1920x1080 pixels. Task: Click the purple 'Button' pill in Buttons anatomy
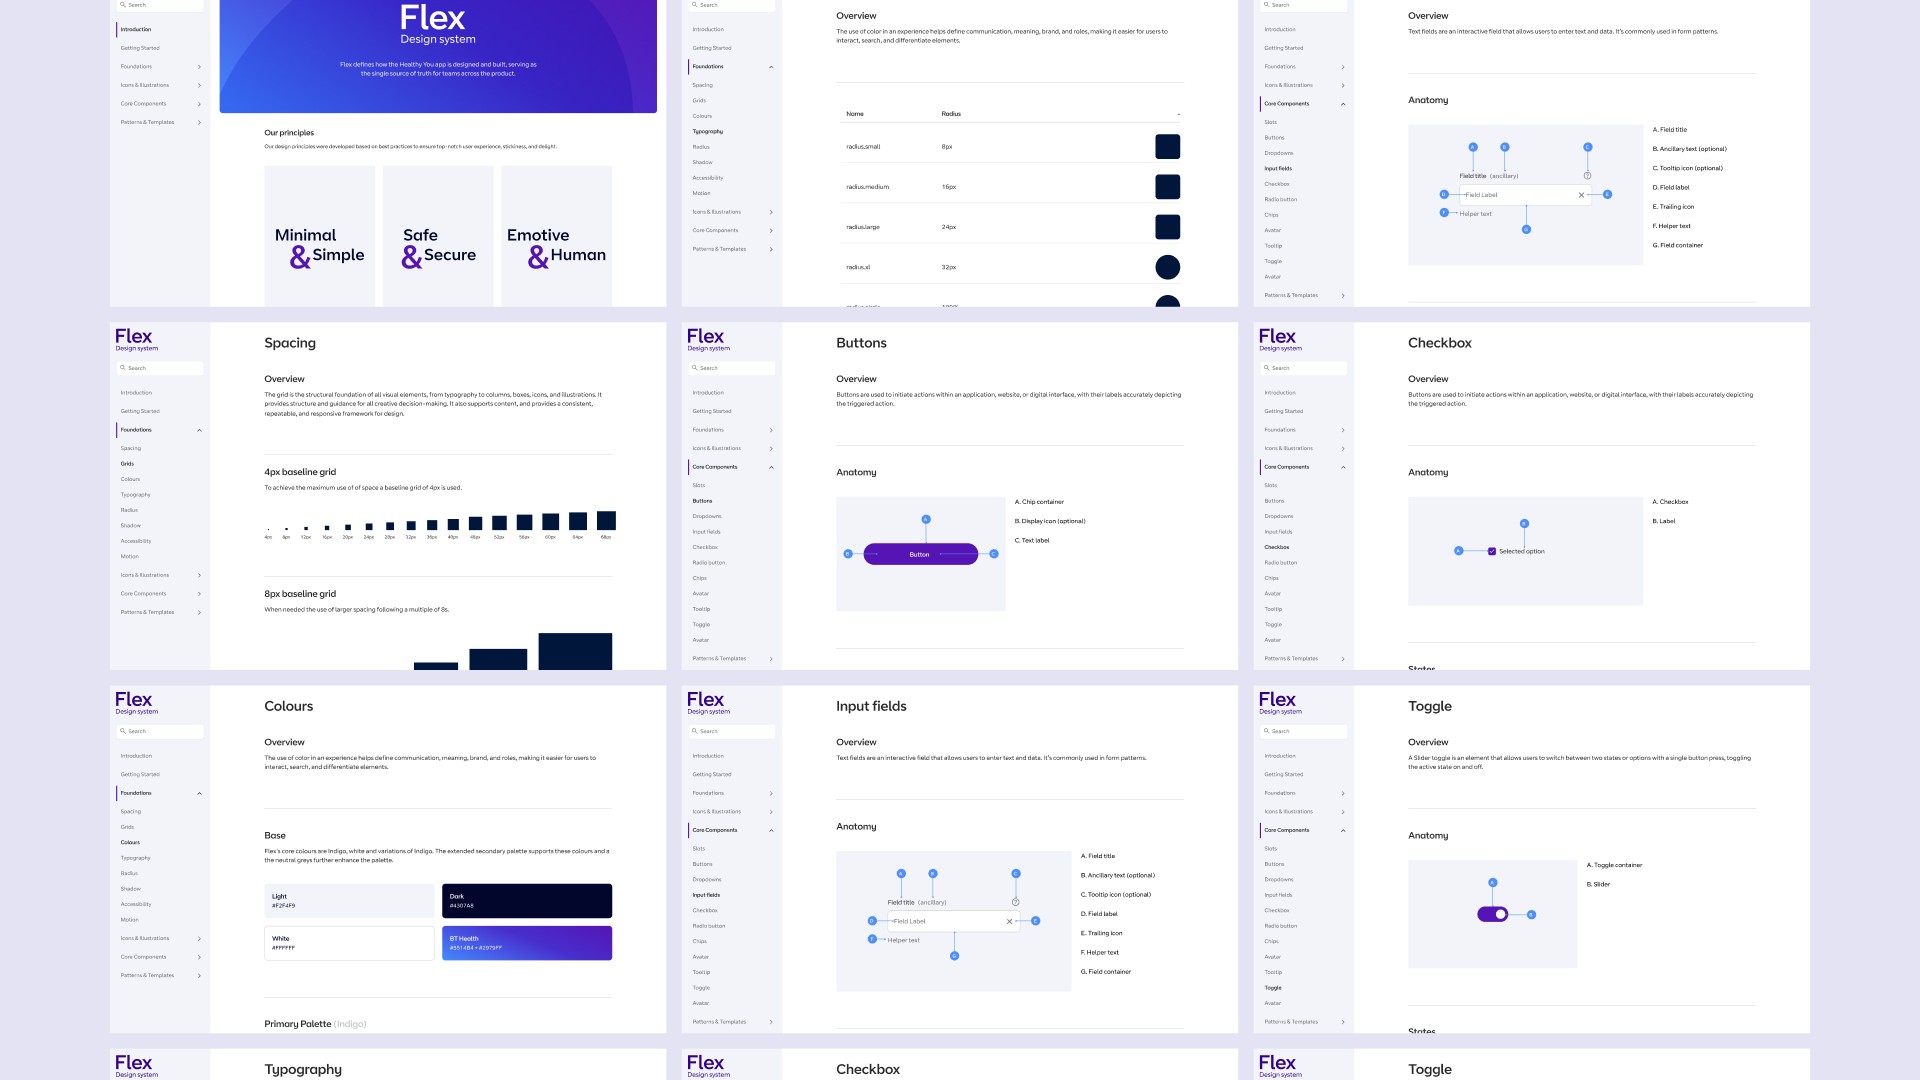(920, 554)
